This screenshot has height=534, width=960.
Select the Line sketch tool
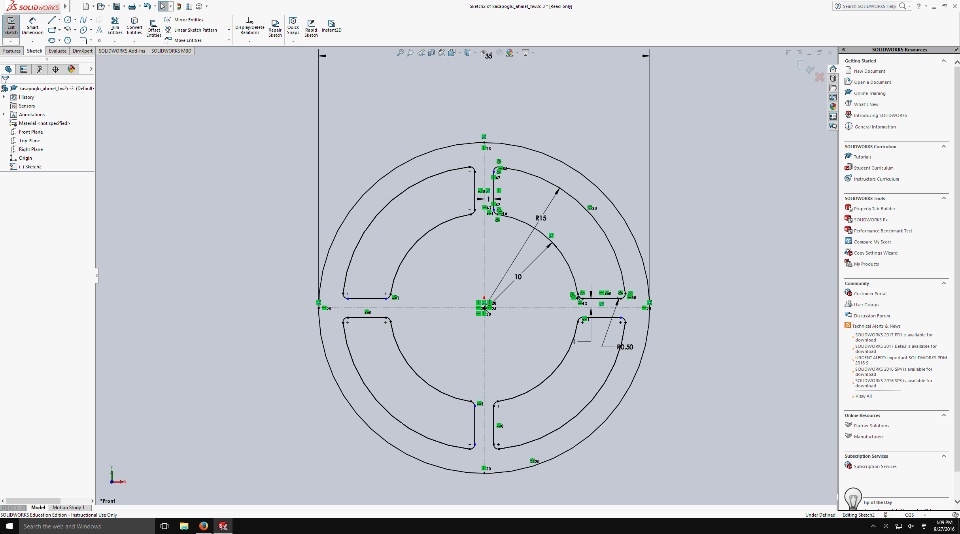click(51, 20)
